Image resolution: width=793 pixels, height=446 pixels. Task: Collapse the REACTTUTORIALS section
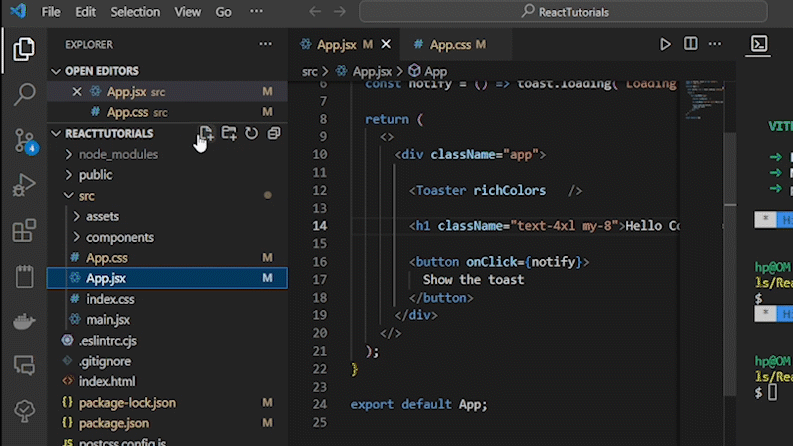56,133
